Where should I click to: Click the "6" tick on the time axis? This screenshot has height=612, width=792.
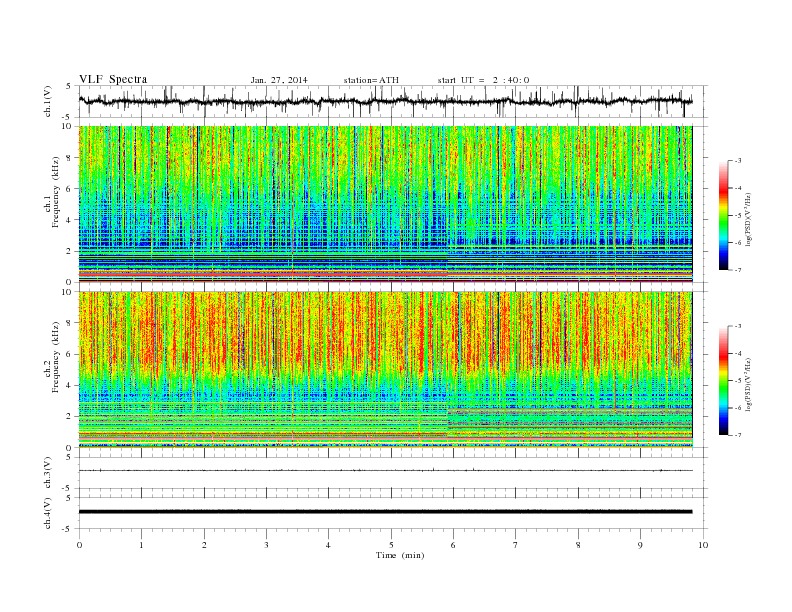point(454,545)
